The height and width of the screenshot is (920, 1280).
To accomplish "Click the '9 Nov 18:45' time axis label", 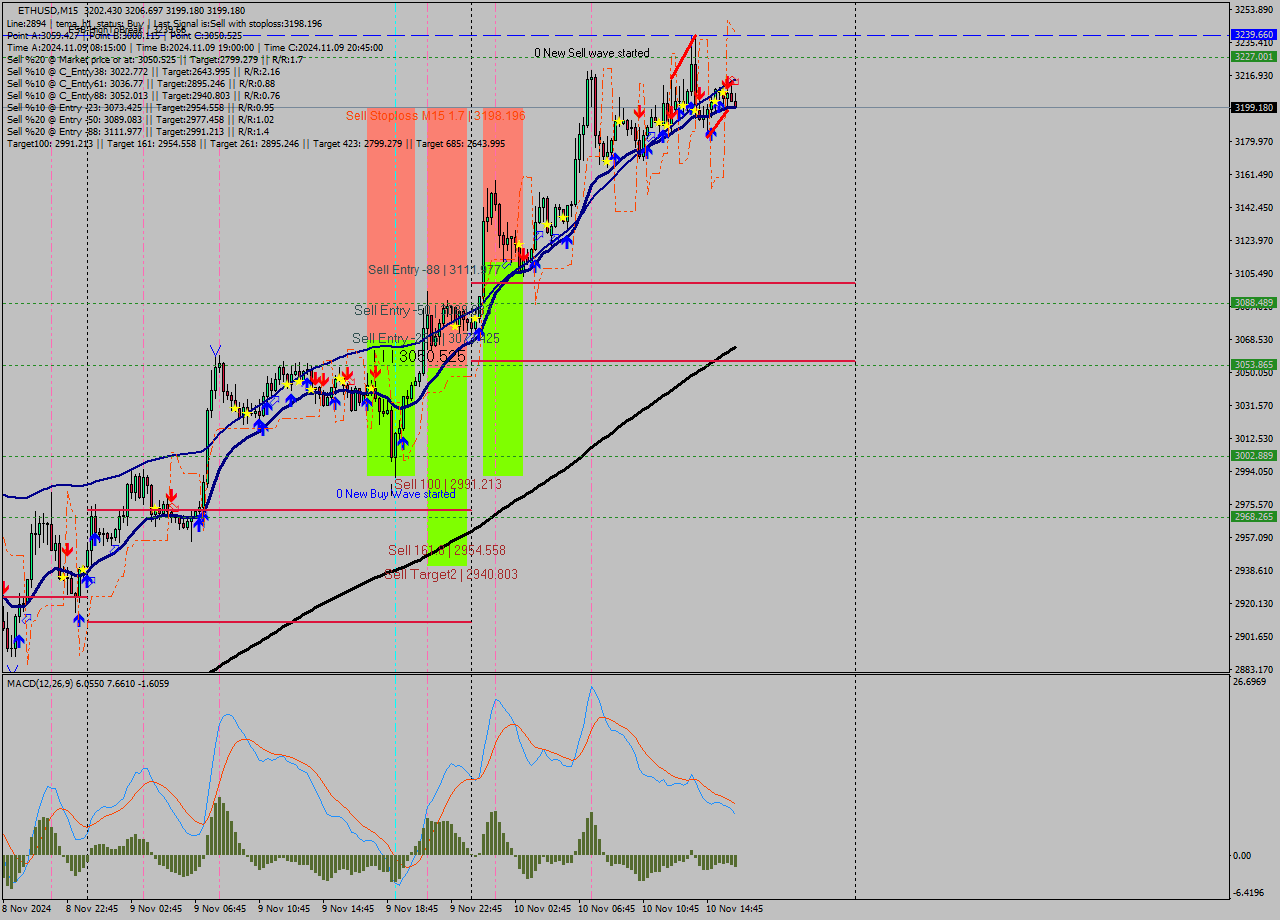I will click(412, 909).
